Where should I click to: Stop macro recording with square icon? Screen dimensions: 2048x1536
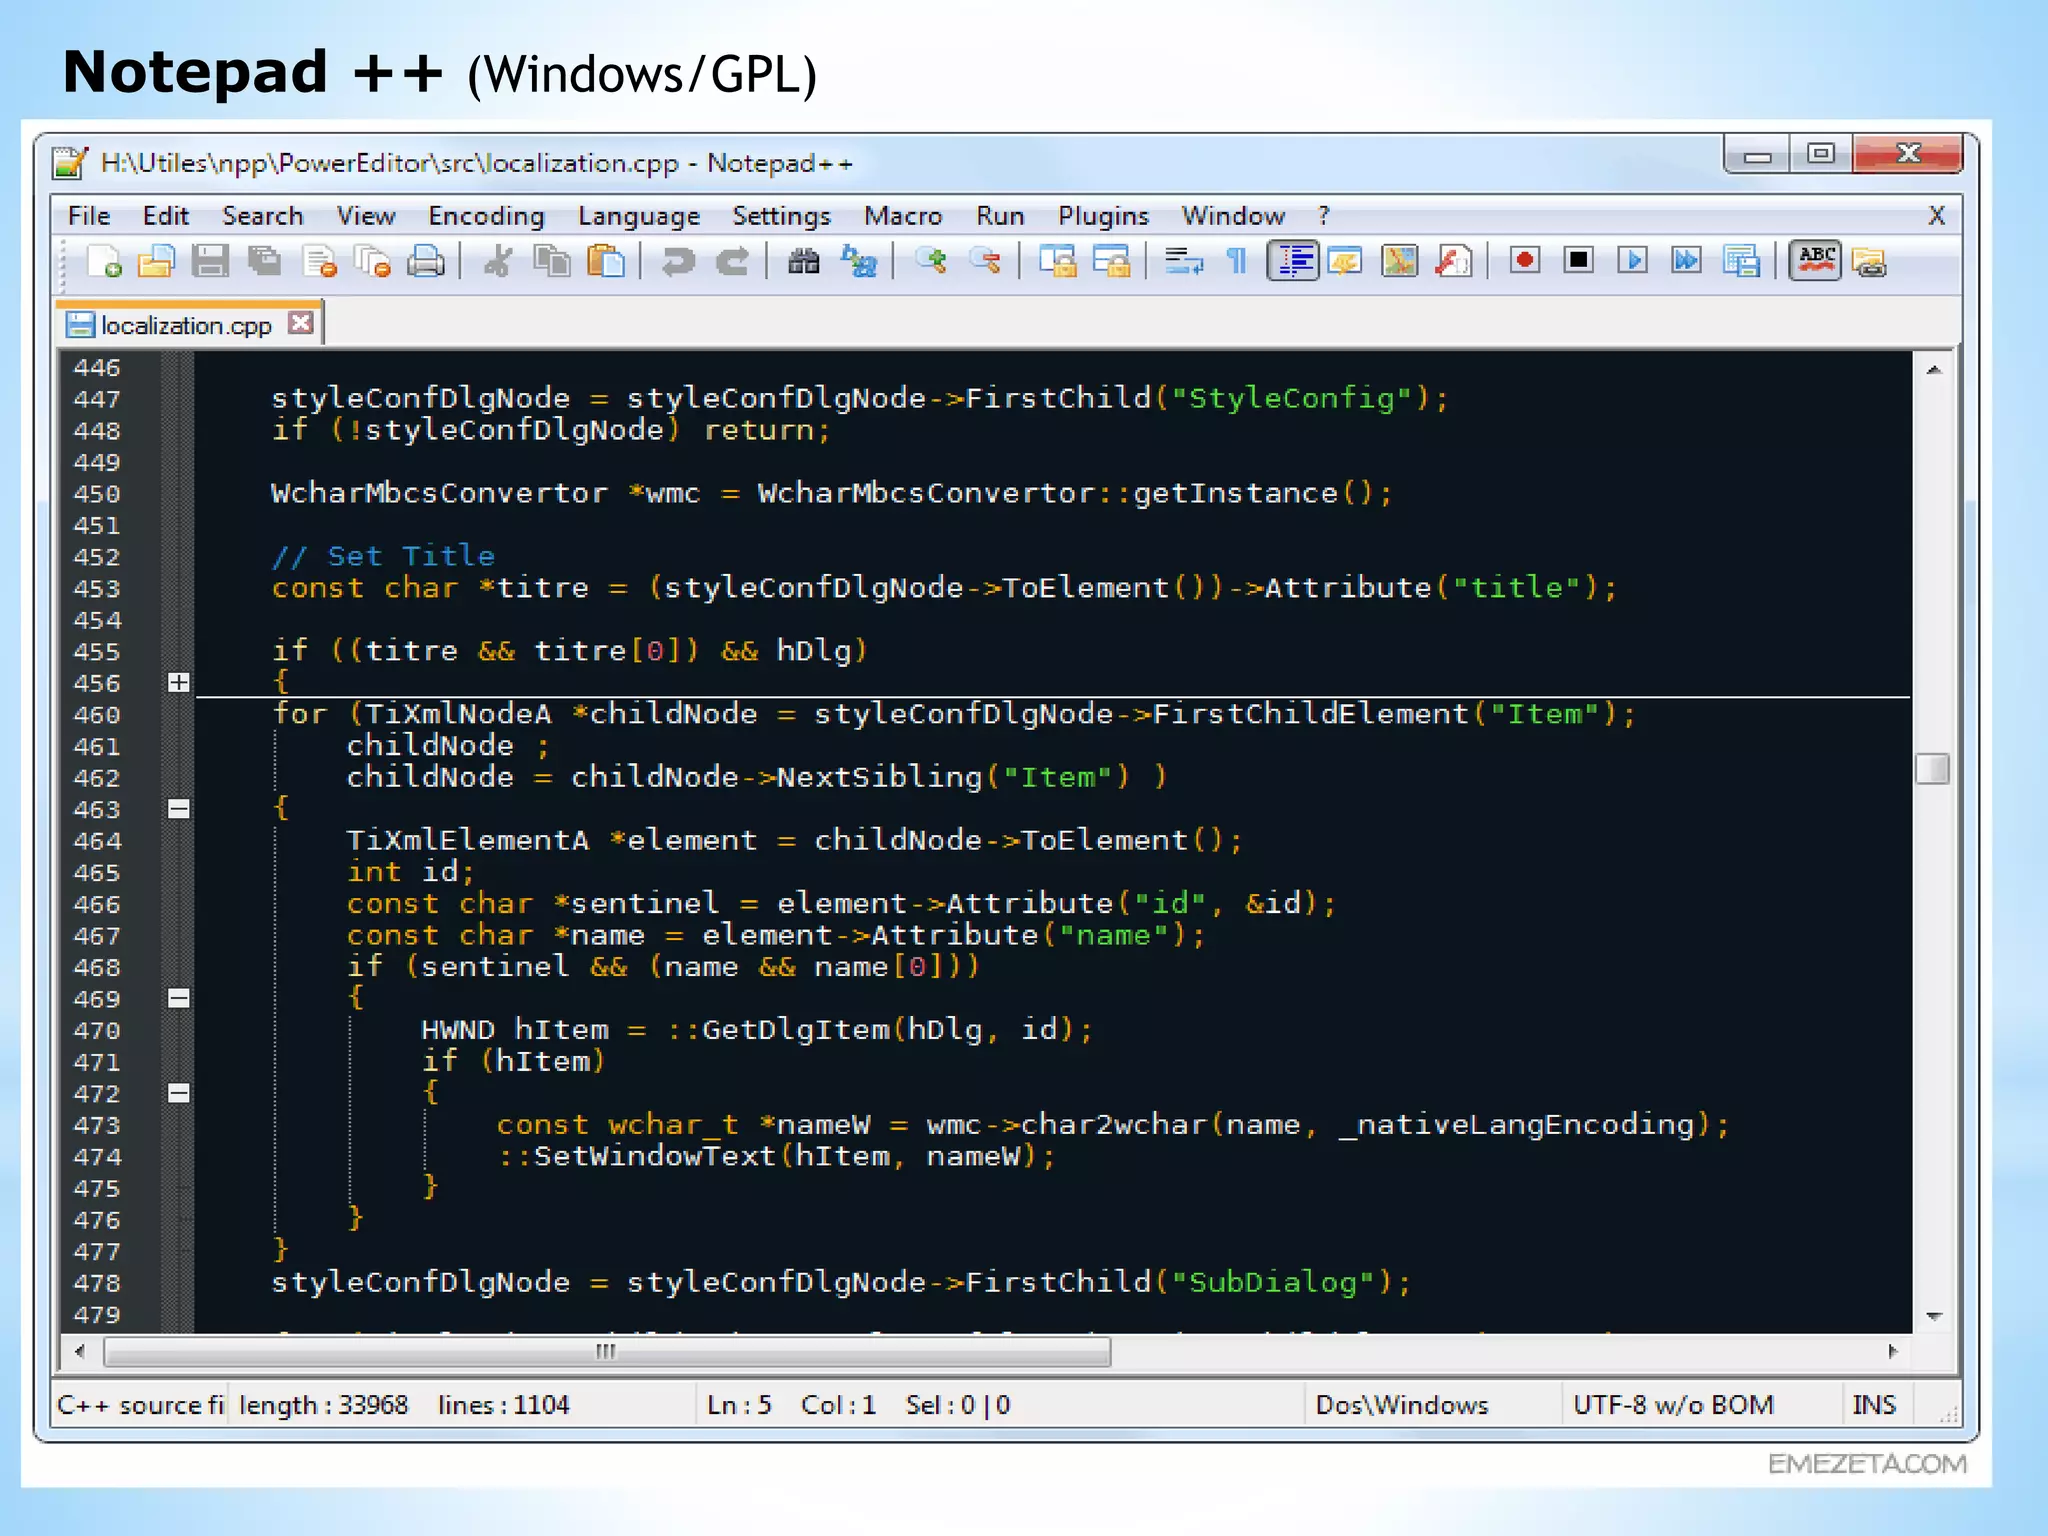1579,262
